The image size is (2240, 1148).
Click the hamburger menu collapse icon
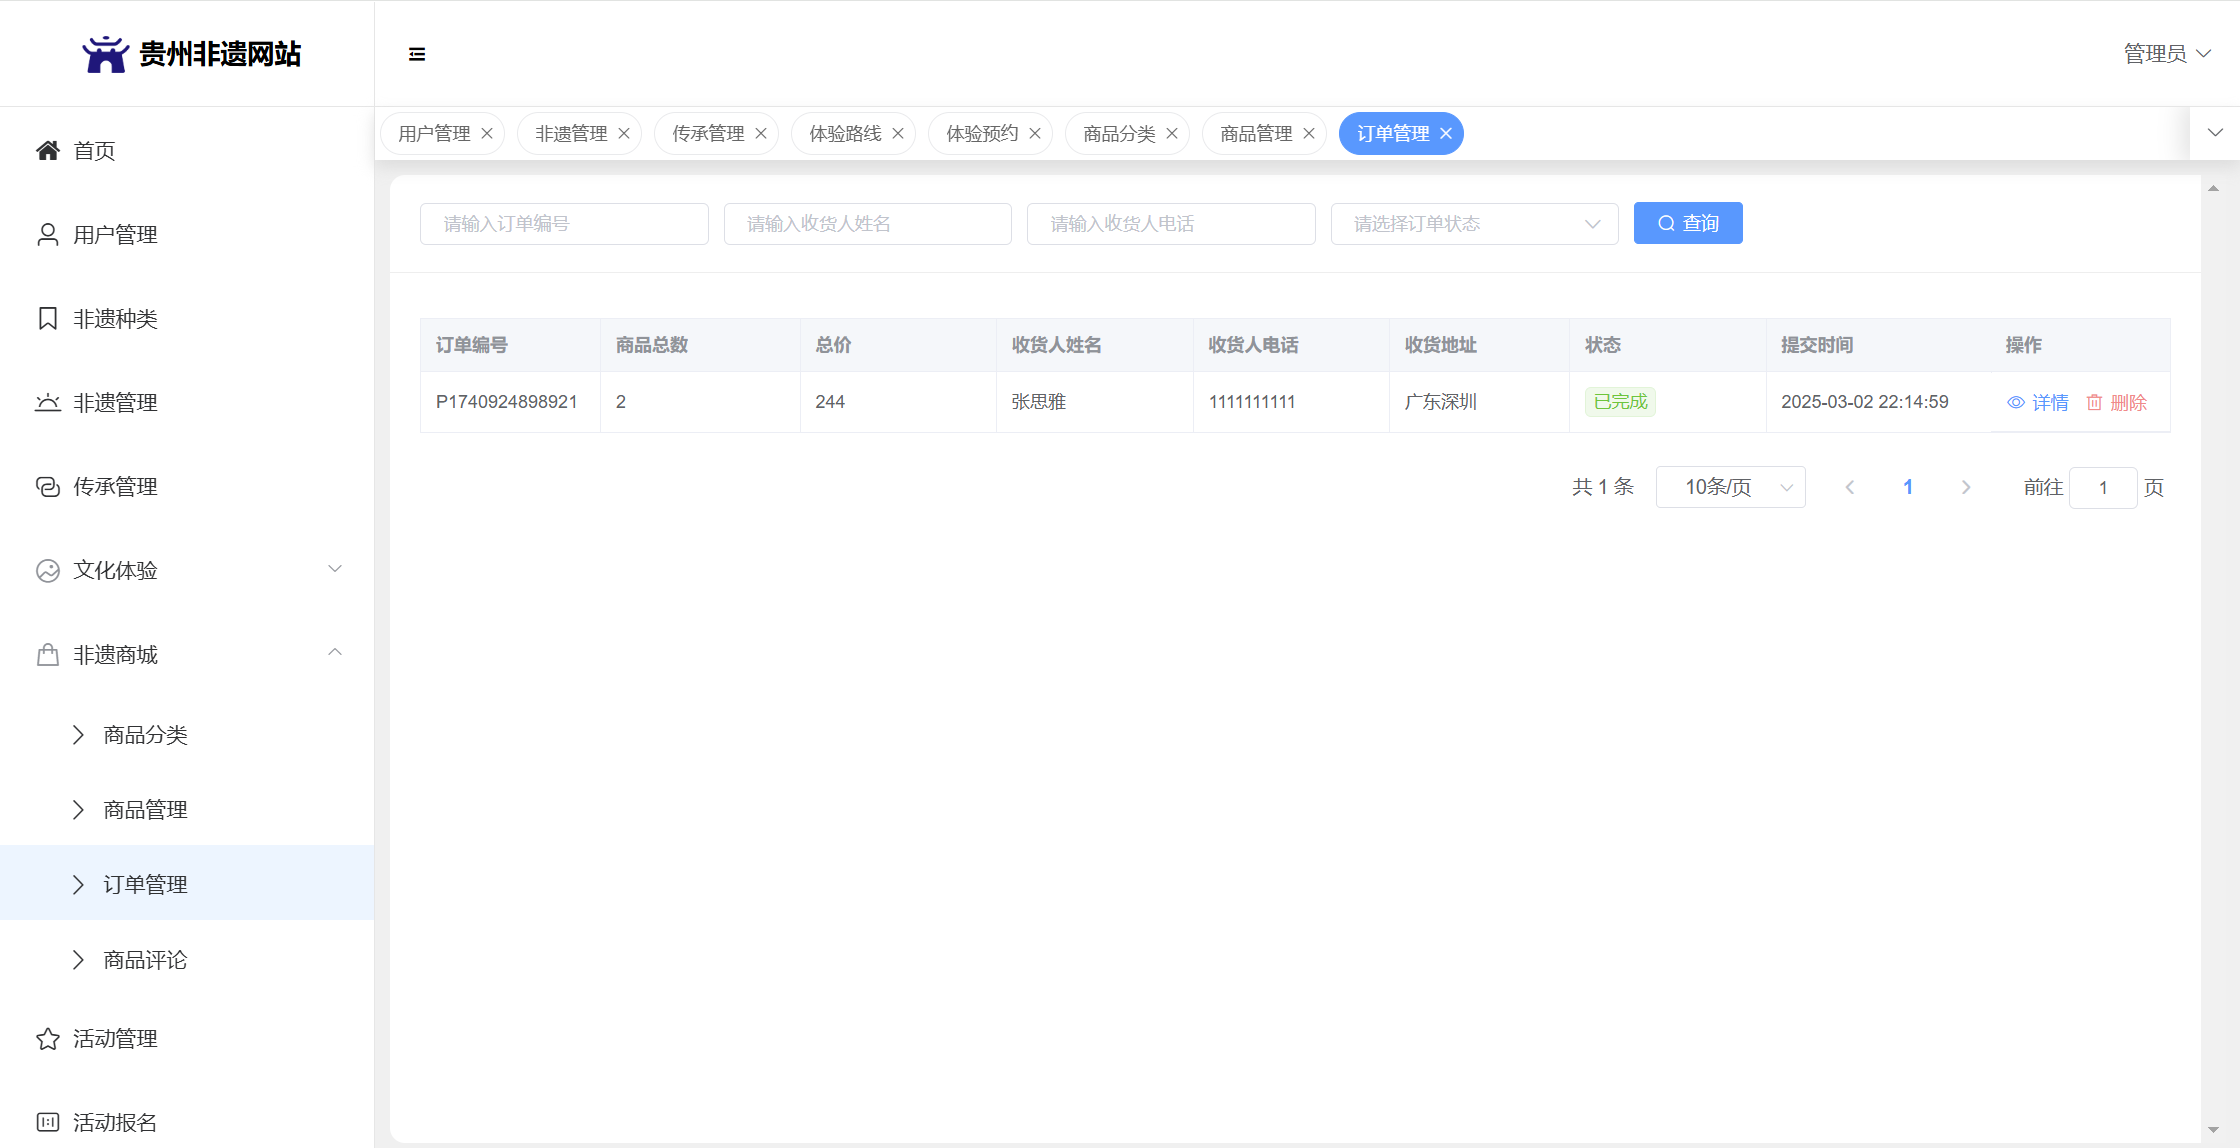417,54
